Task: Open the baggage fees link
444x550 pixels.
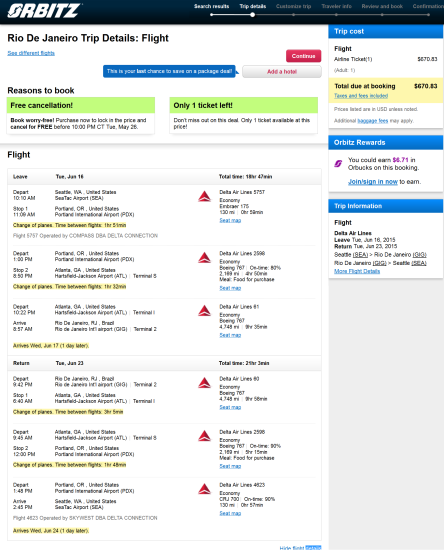Action: [372, 121]
